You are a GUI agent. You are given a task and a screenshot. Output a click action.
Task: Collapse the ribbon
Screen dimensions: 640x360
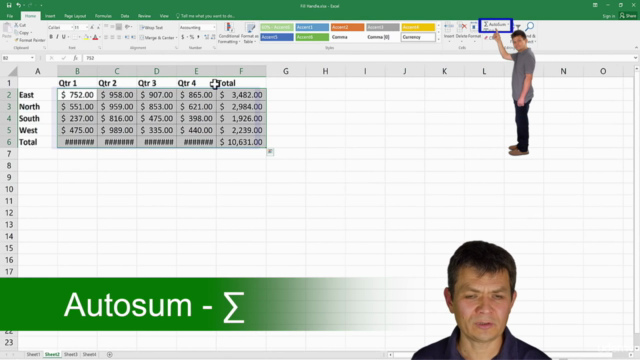(636, 48)
